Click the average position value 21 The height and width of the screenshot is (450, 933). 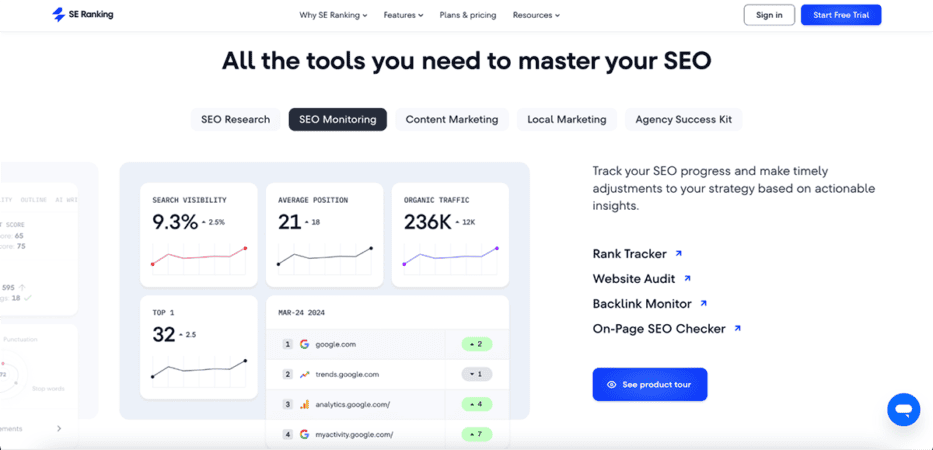pyautogui.click(x=289, y=222)
